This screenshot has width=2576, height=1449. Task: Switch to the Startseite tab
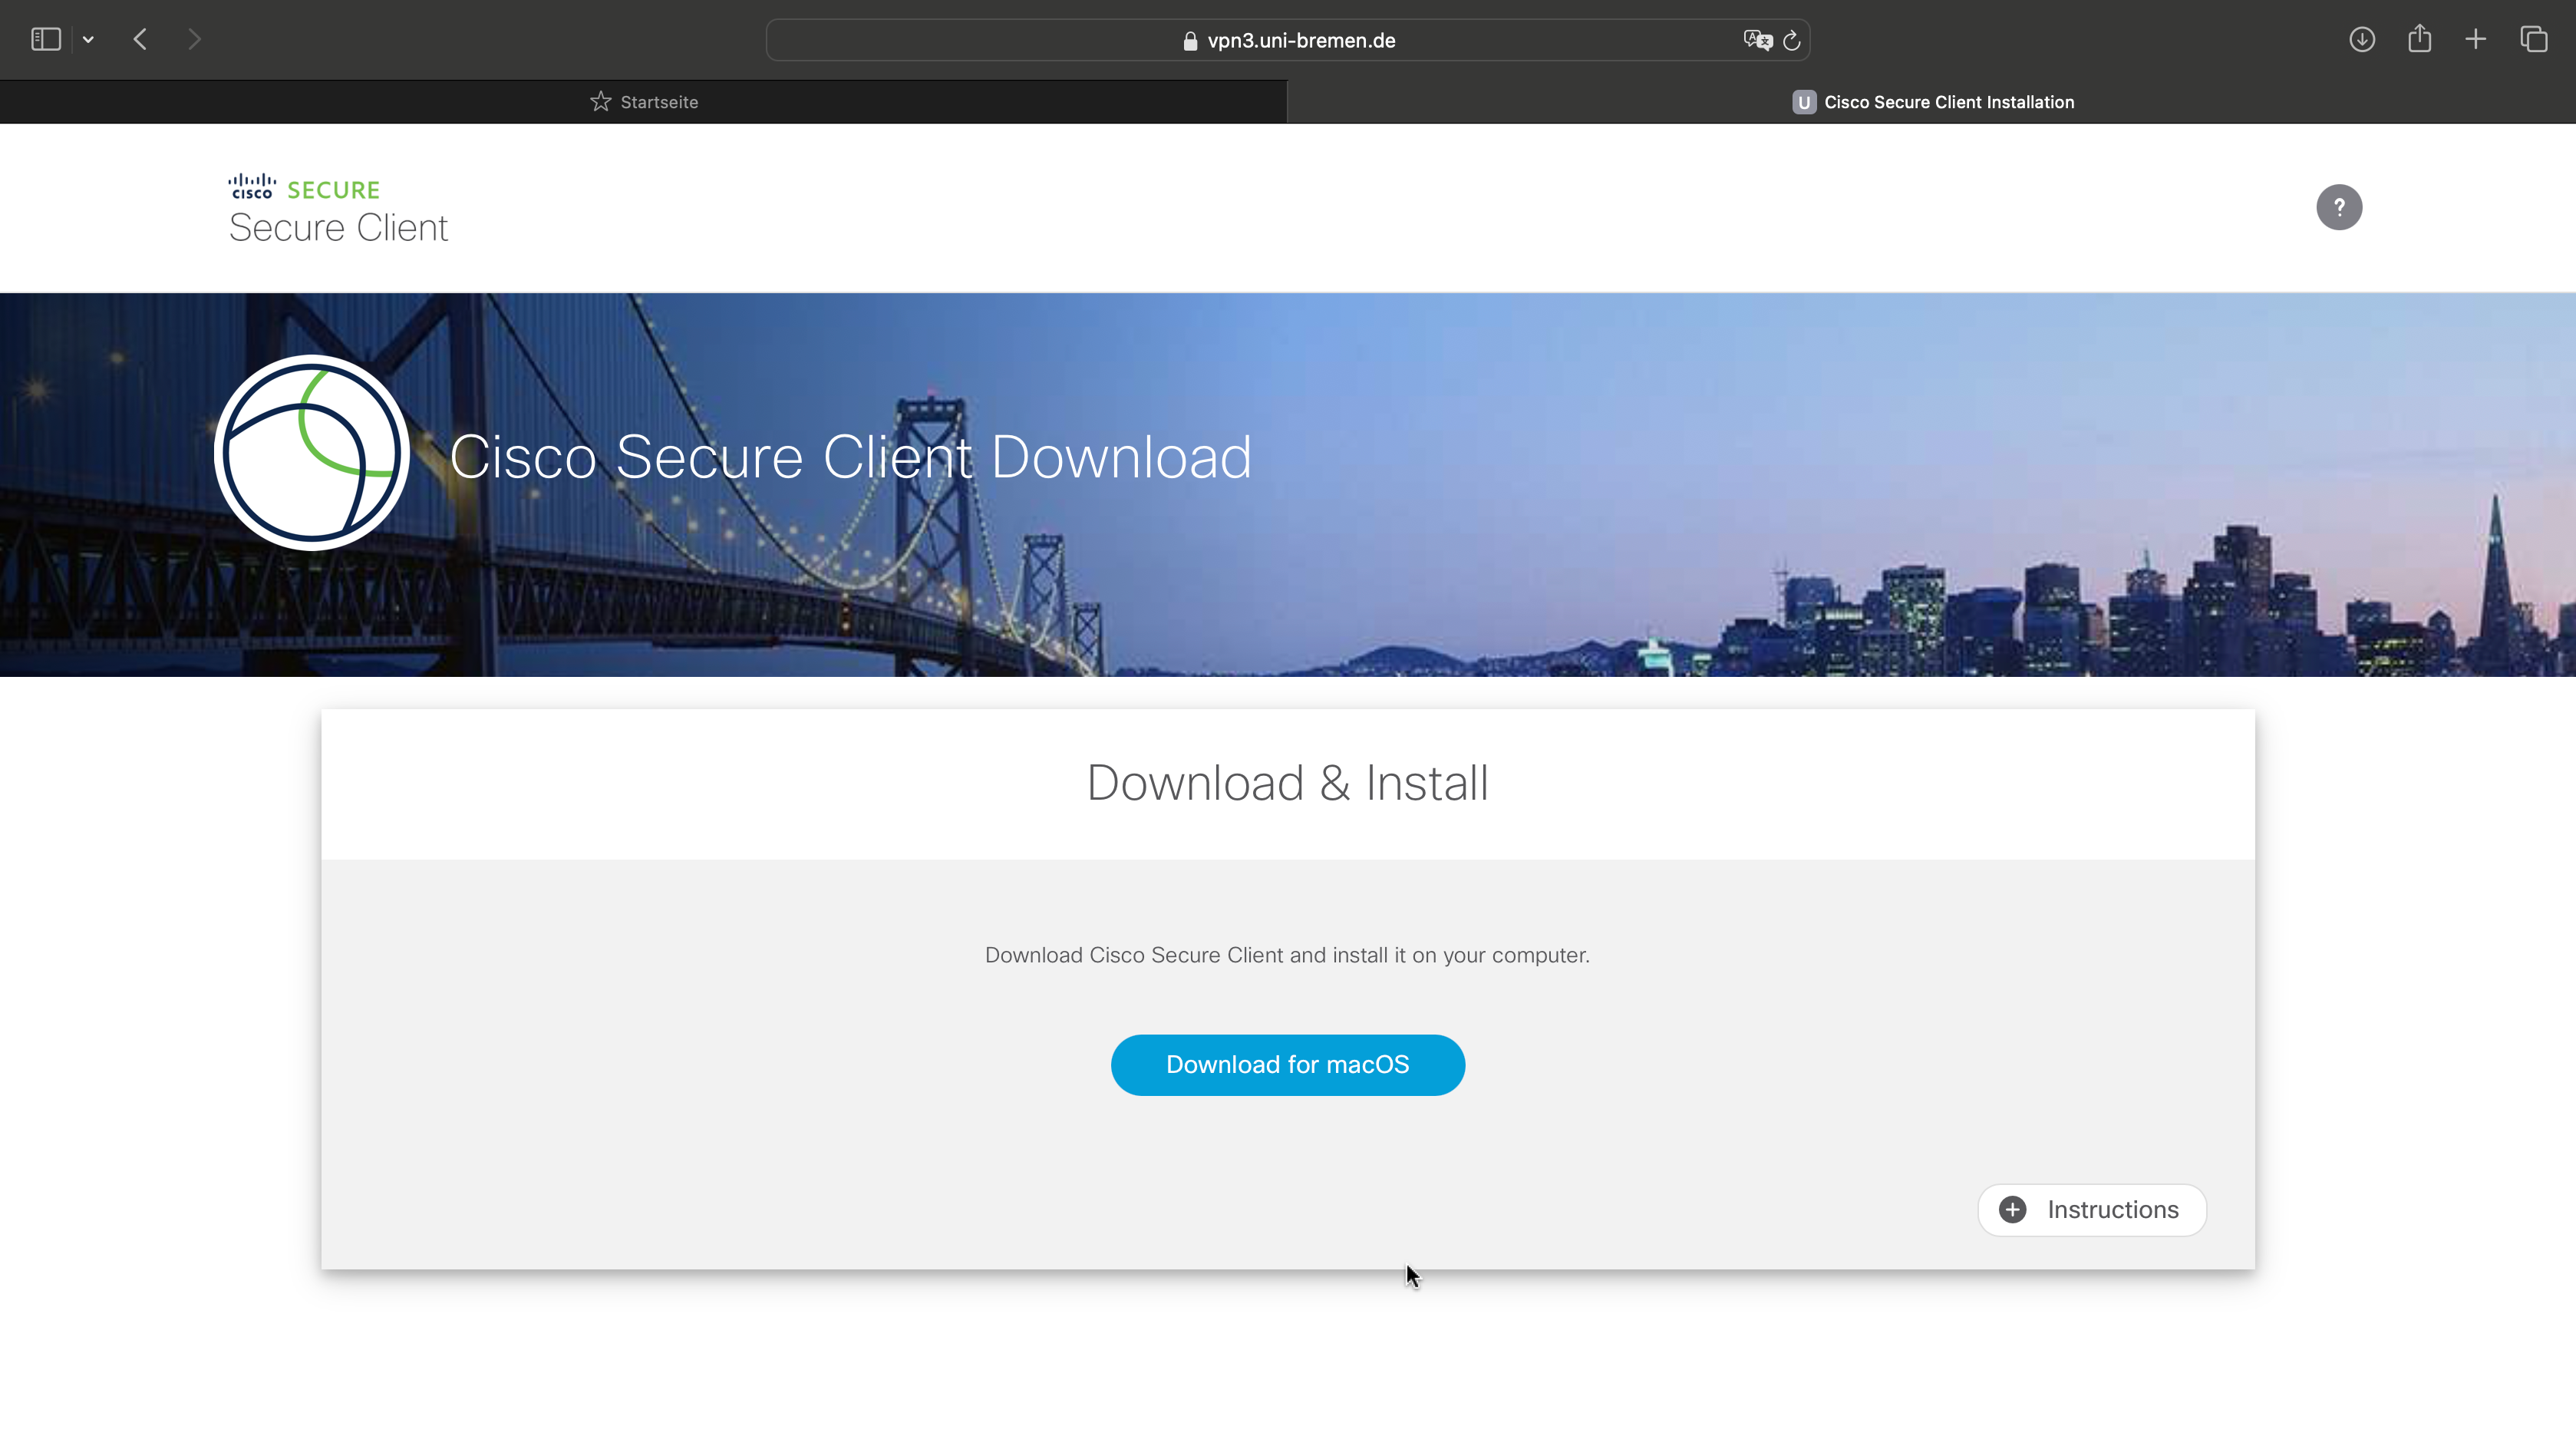coord(644,102)
